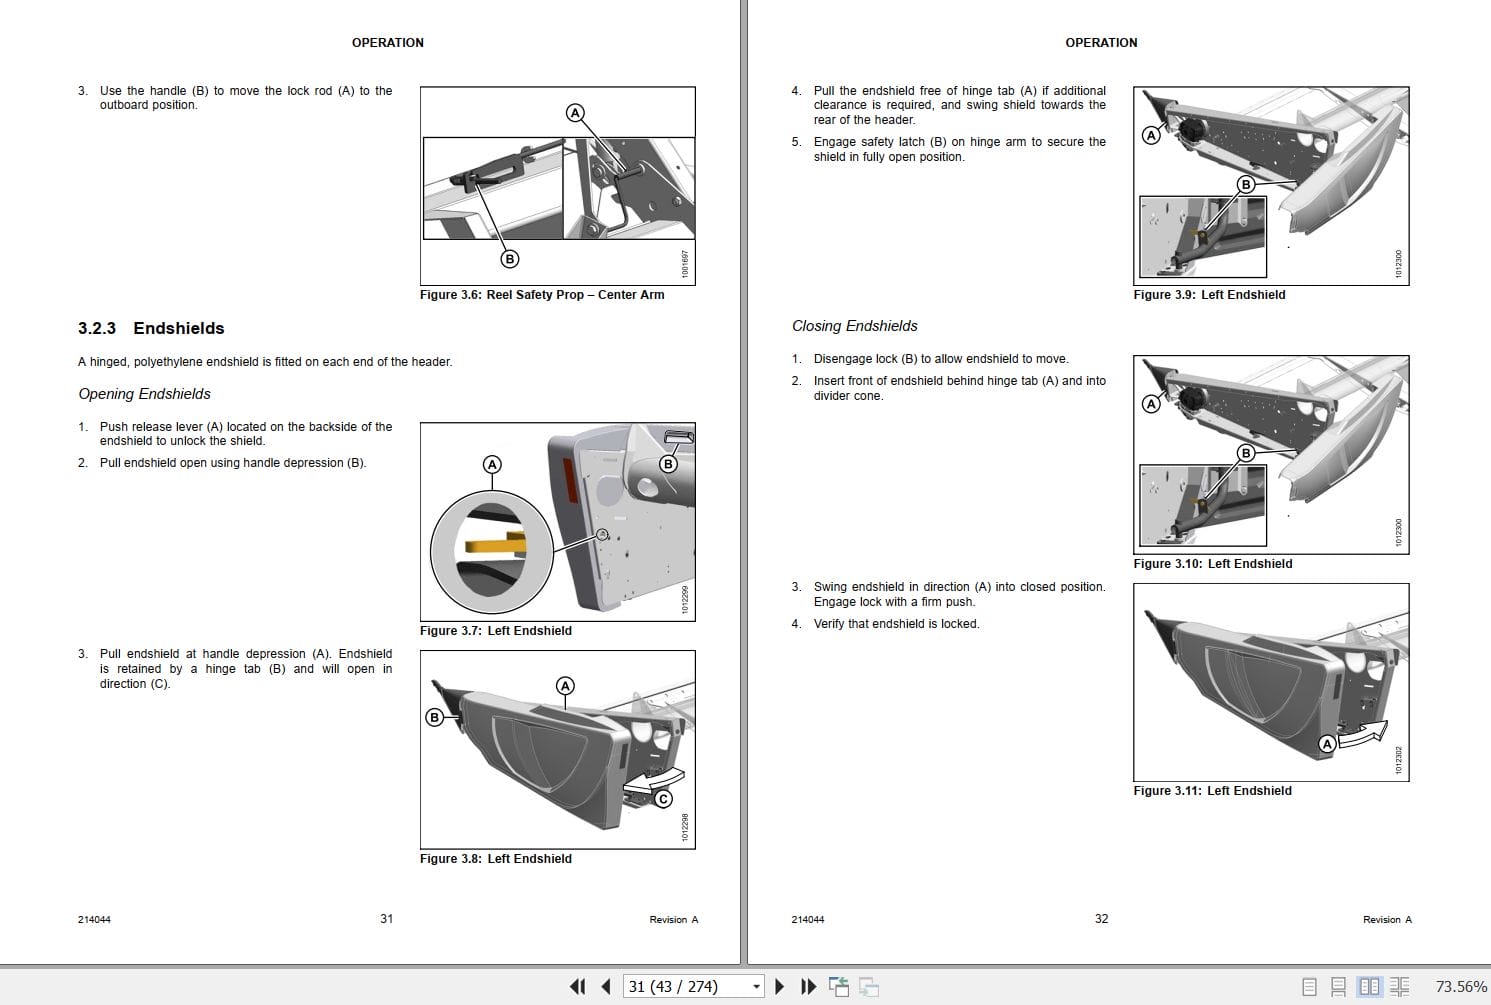Click the Figure 3.9 open endshield illustration
Screen dimensions: 1491x1005
pos(1271,186)
